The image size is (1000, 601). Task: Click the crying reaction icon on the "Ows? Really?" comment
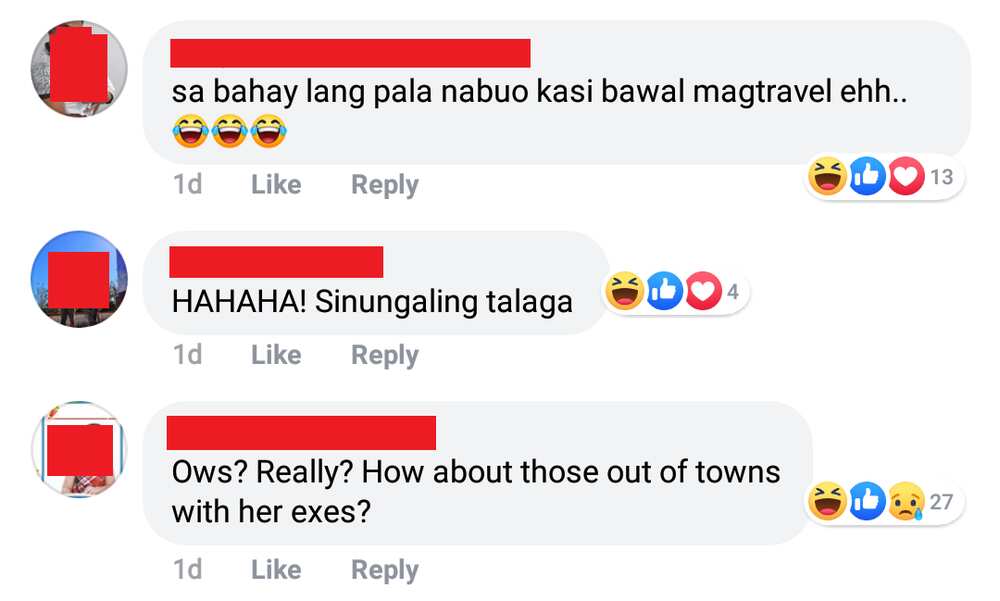point(906,501)
